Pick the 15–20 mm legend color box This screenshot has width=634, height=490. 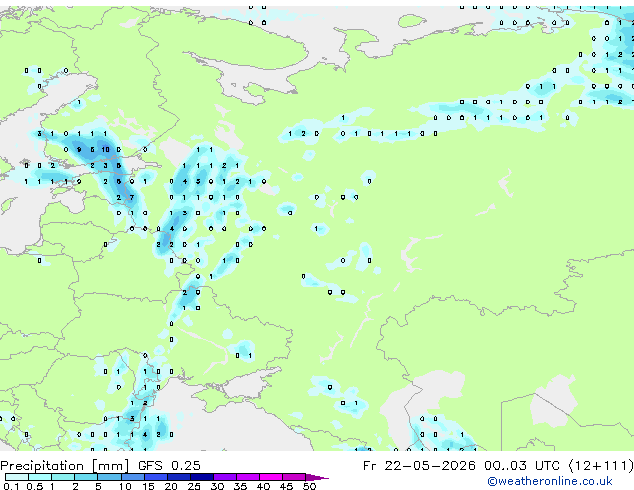(x=155, y=477)
